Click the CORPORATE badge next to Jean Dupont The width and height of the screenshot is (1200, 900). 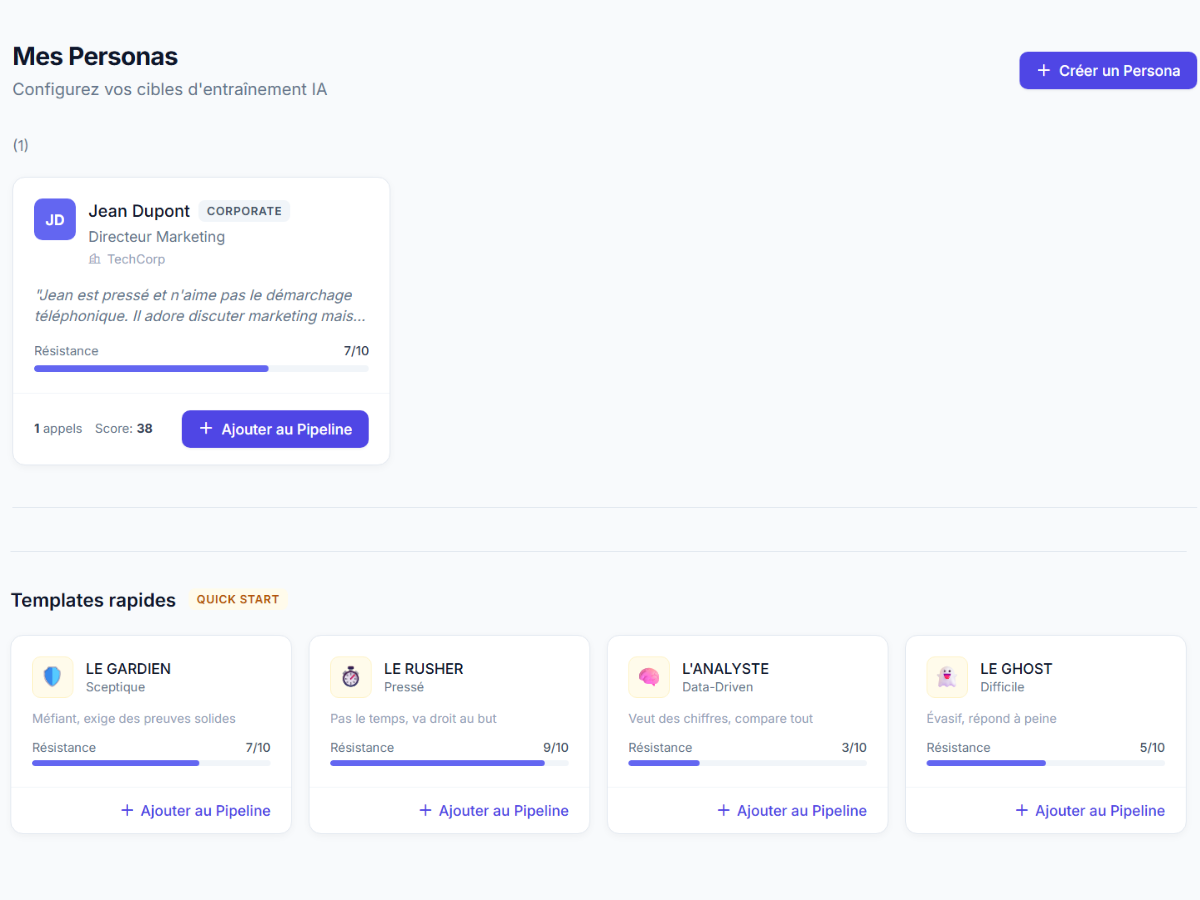pos(244,211)
